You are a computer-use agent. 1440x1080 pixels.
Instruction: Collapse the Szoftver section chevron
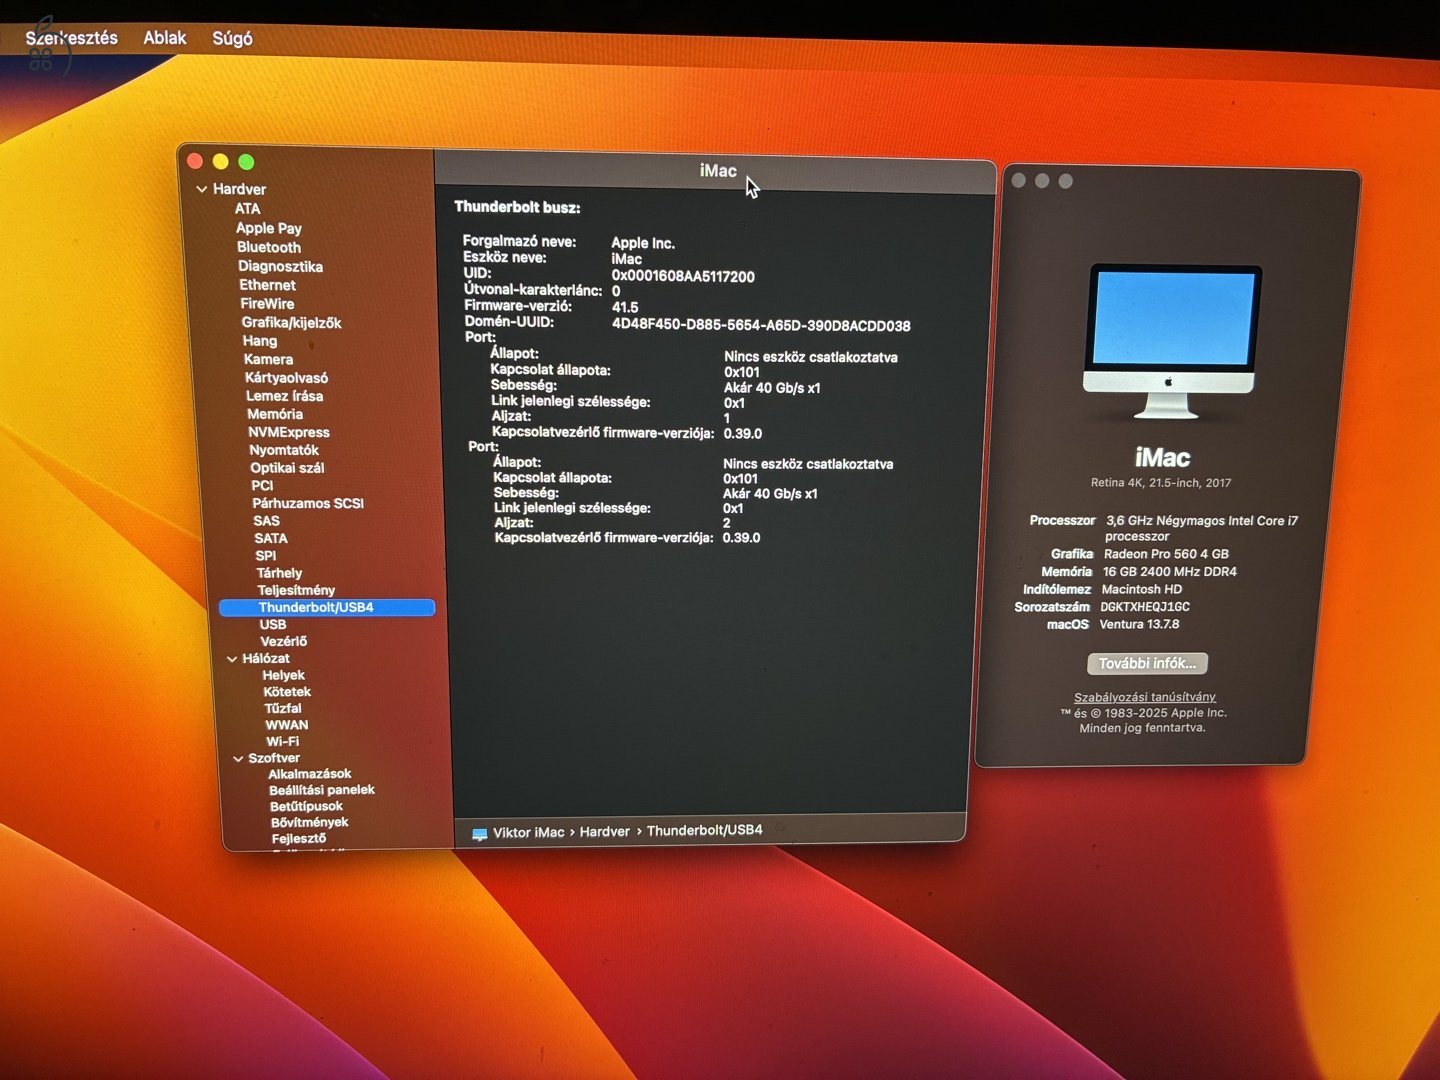(238, 759)
